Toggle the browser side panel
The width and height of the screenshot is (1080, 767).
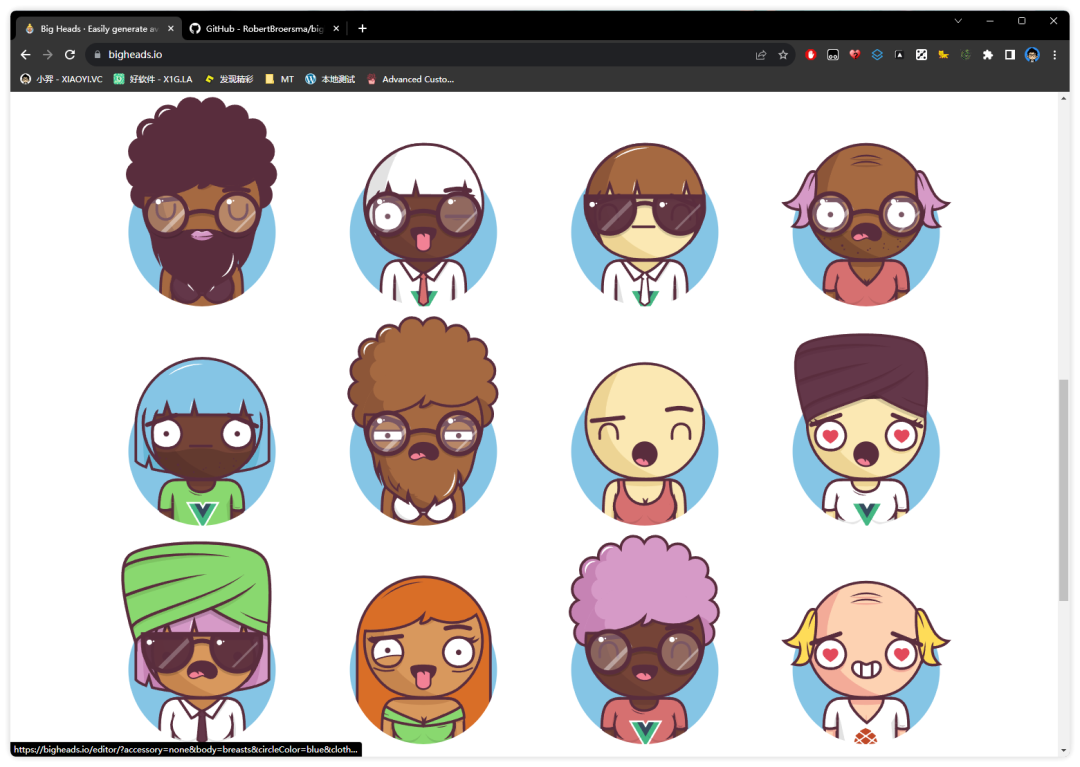pos(1010,55)
